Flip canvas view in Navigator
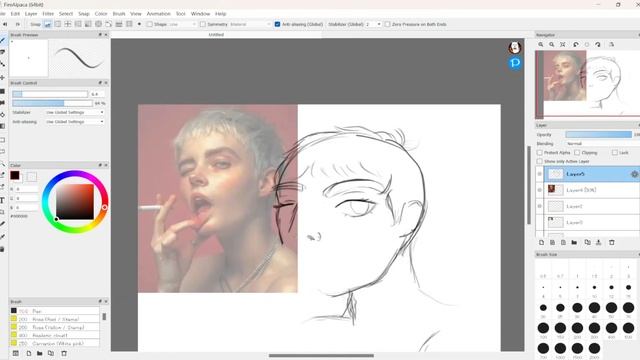Screen dimensions: 640x360 click(x=611, y=44)
